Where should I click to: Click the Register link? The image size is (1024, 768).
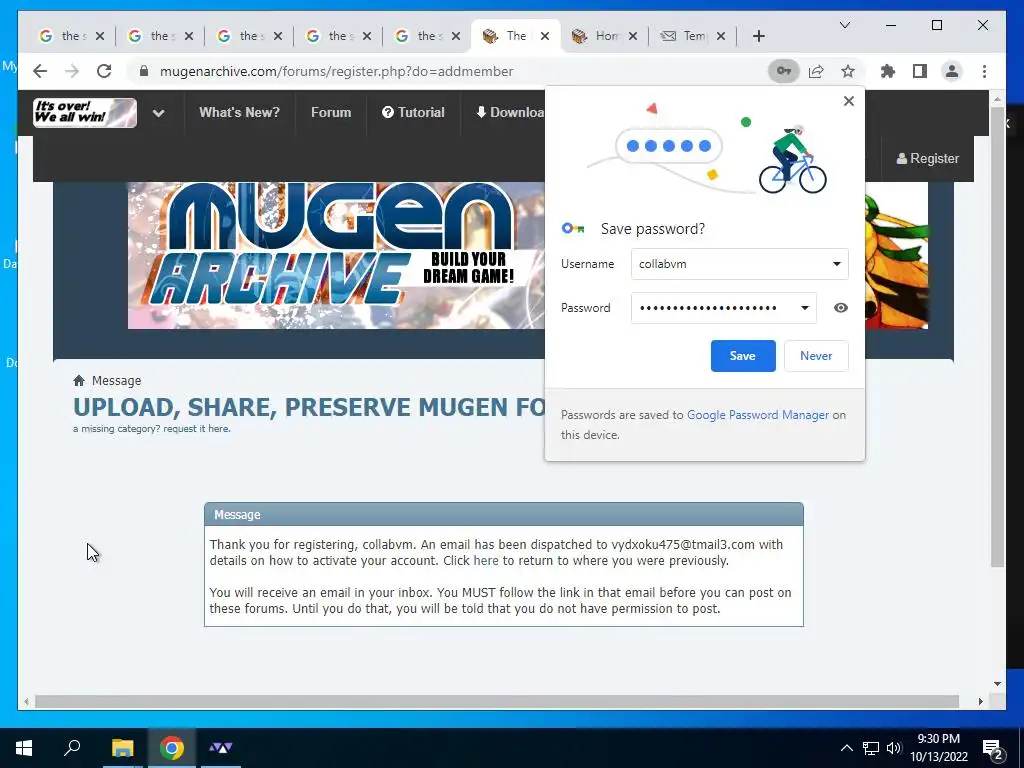927,158
